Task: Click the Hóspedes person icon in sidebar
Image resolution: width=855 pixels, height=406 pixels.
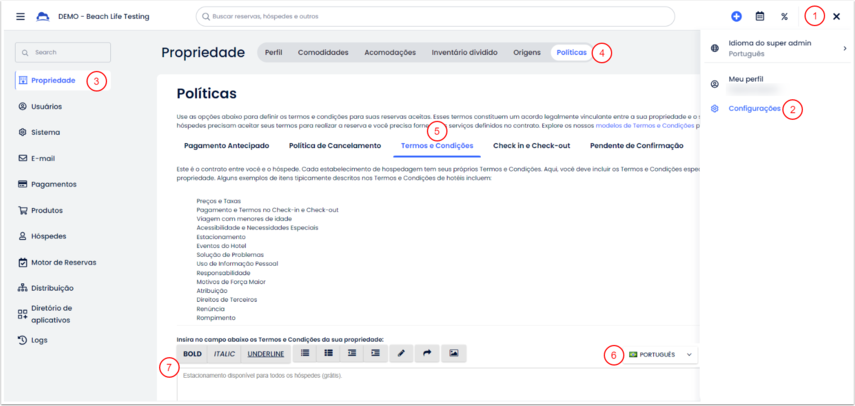Action: click(23, 237)
